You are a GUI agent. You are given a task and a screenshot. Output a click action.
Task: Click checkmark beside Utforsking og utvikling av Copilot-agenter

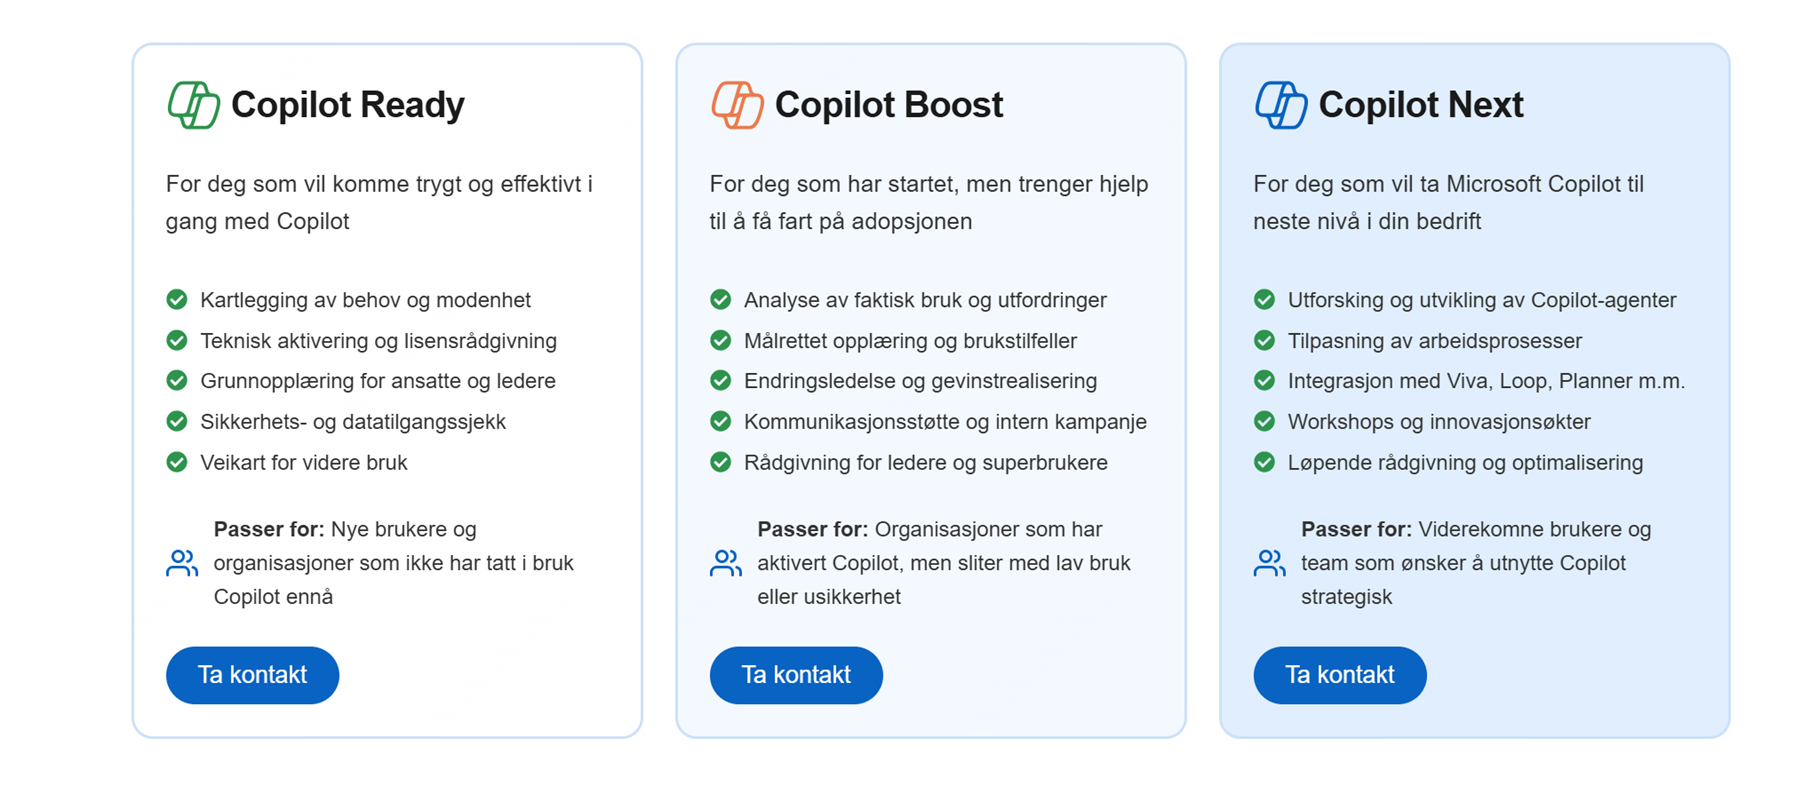click(x=1265, y=300)
